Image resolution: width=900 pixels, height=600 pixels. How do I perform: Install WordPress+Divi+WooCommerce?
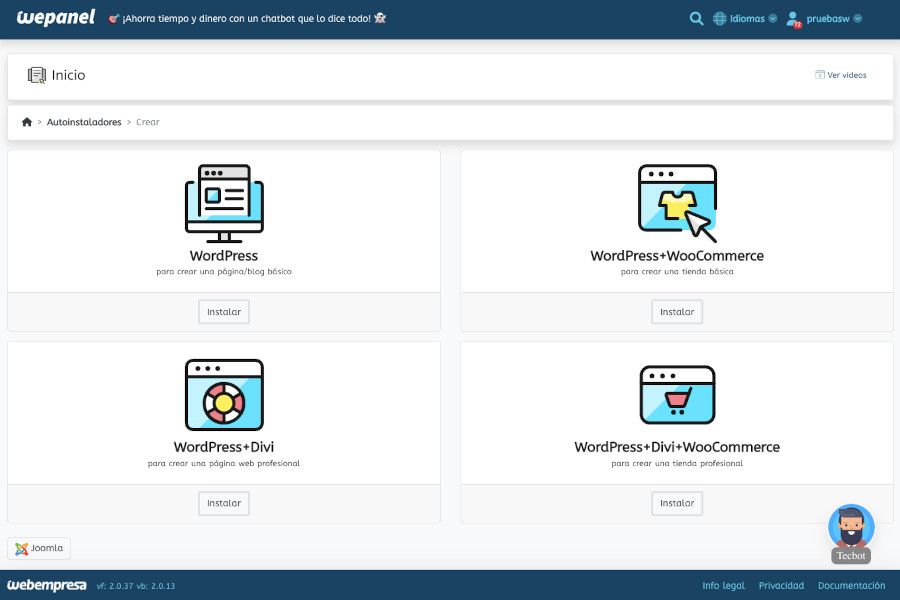677,503
